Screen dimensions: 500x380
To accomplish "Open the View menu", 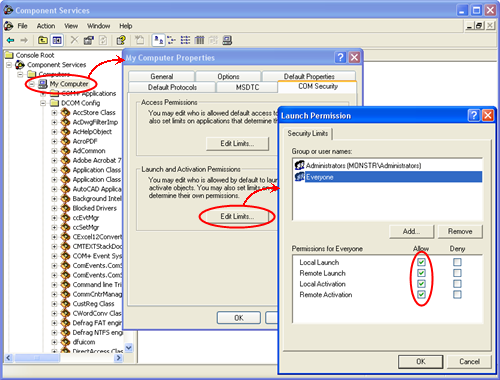I will point(71,26).
